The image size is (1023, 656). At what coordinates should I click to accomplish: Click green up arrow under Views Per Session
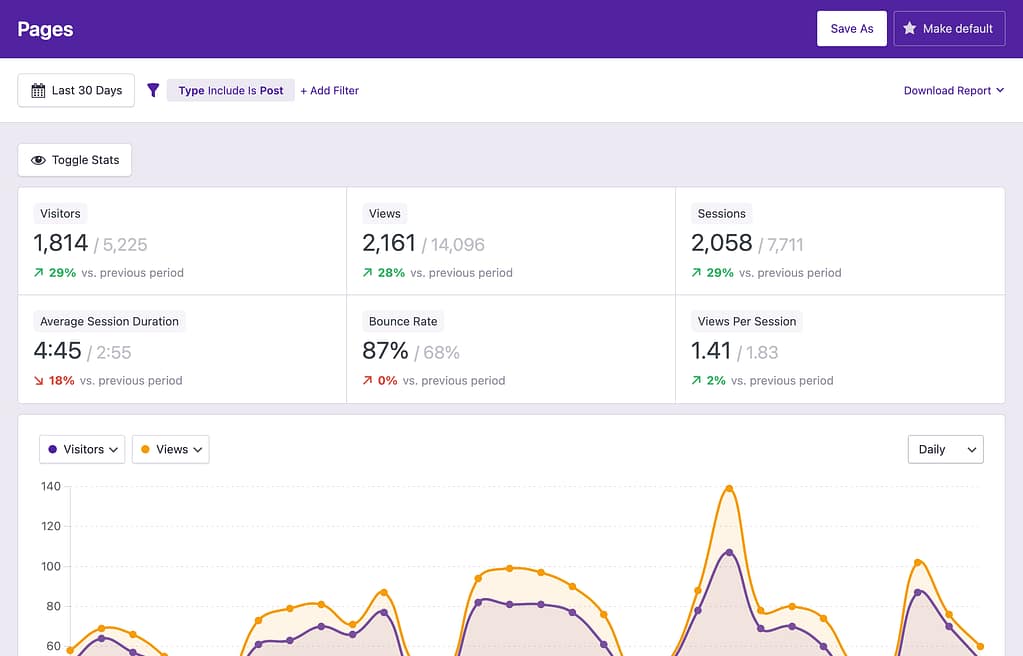(697, 381)
